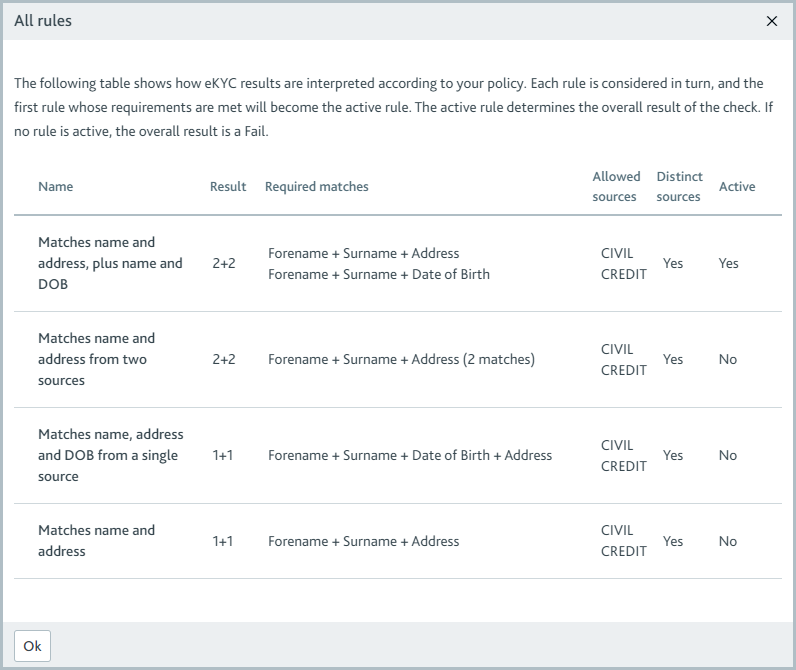Screen dimensions: 796x670
Task: Select the Required matches column header
Action: [317, 186]
